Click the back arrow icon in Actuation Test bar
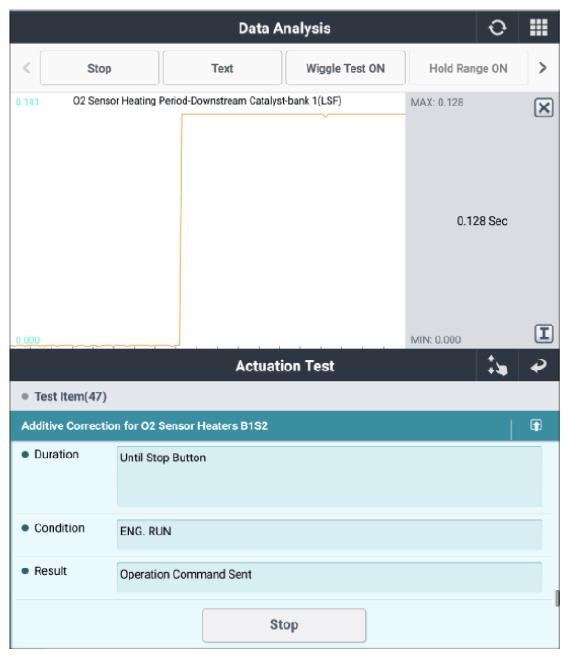 538,366
